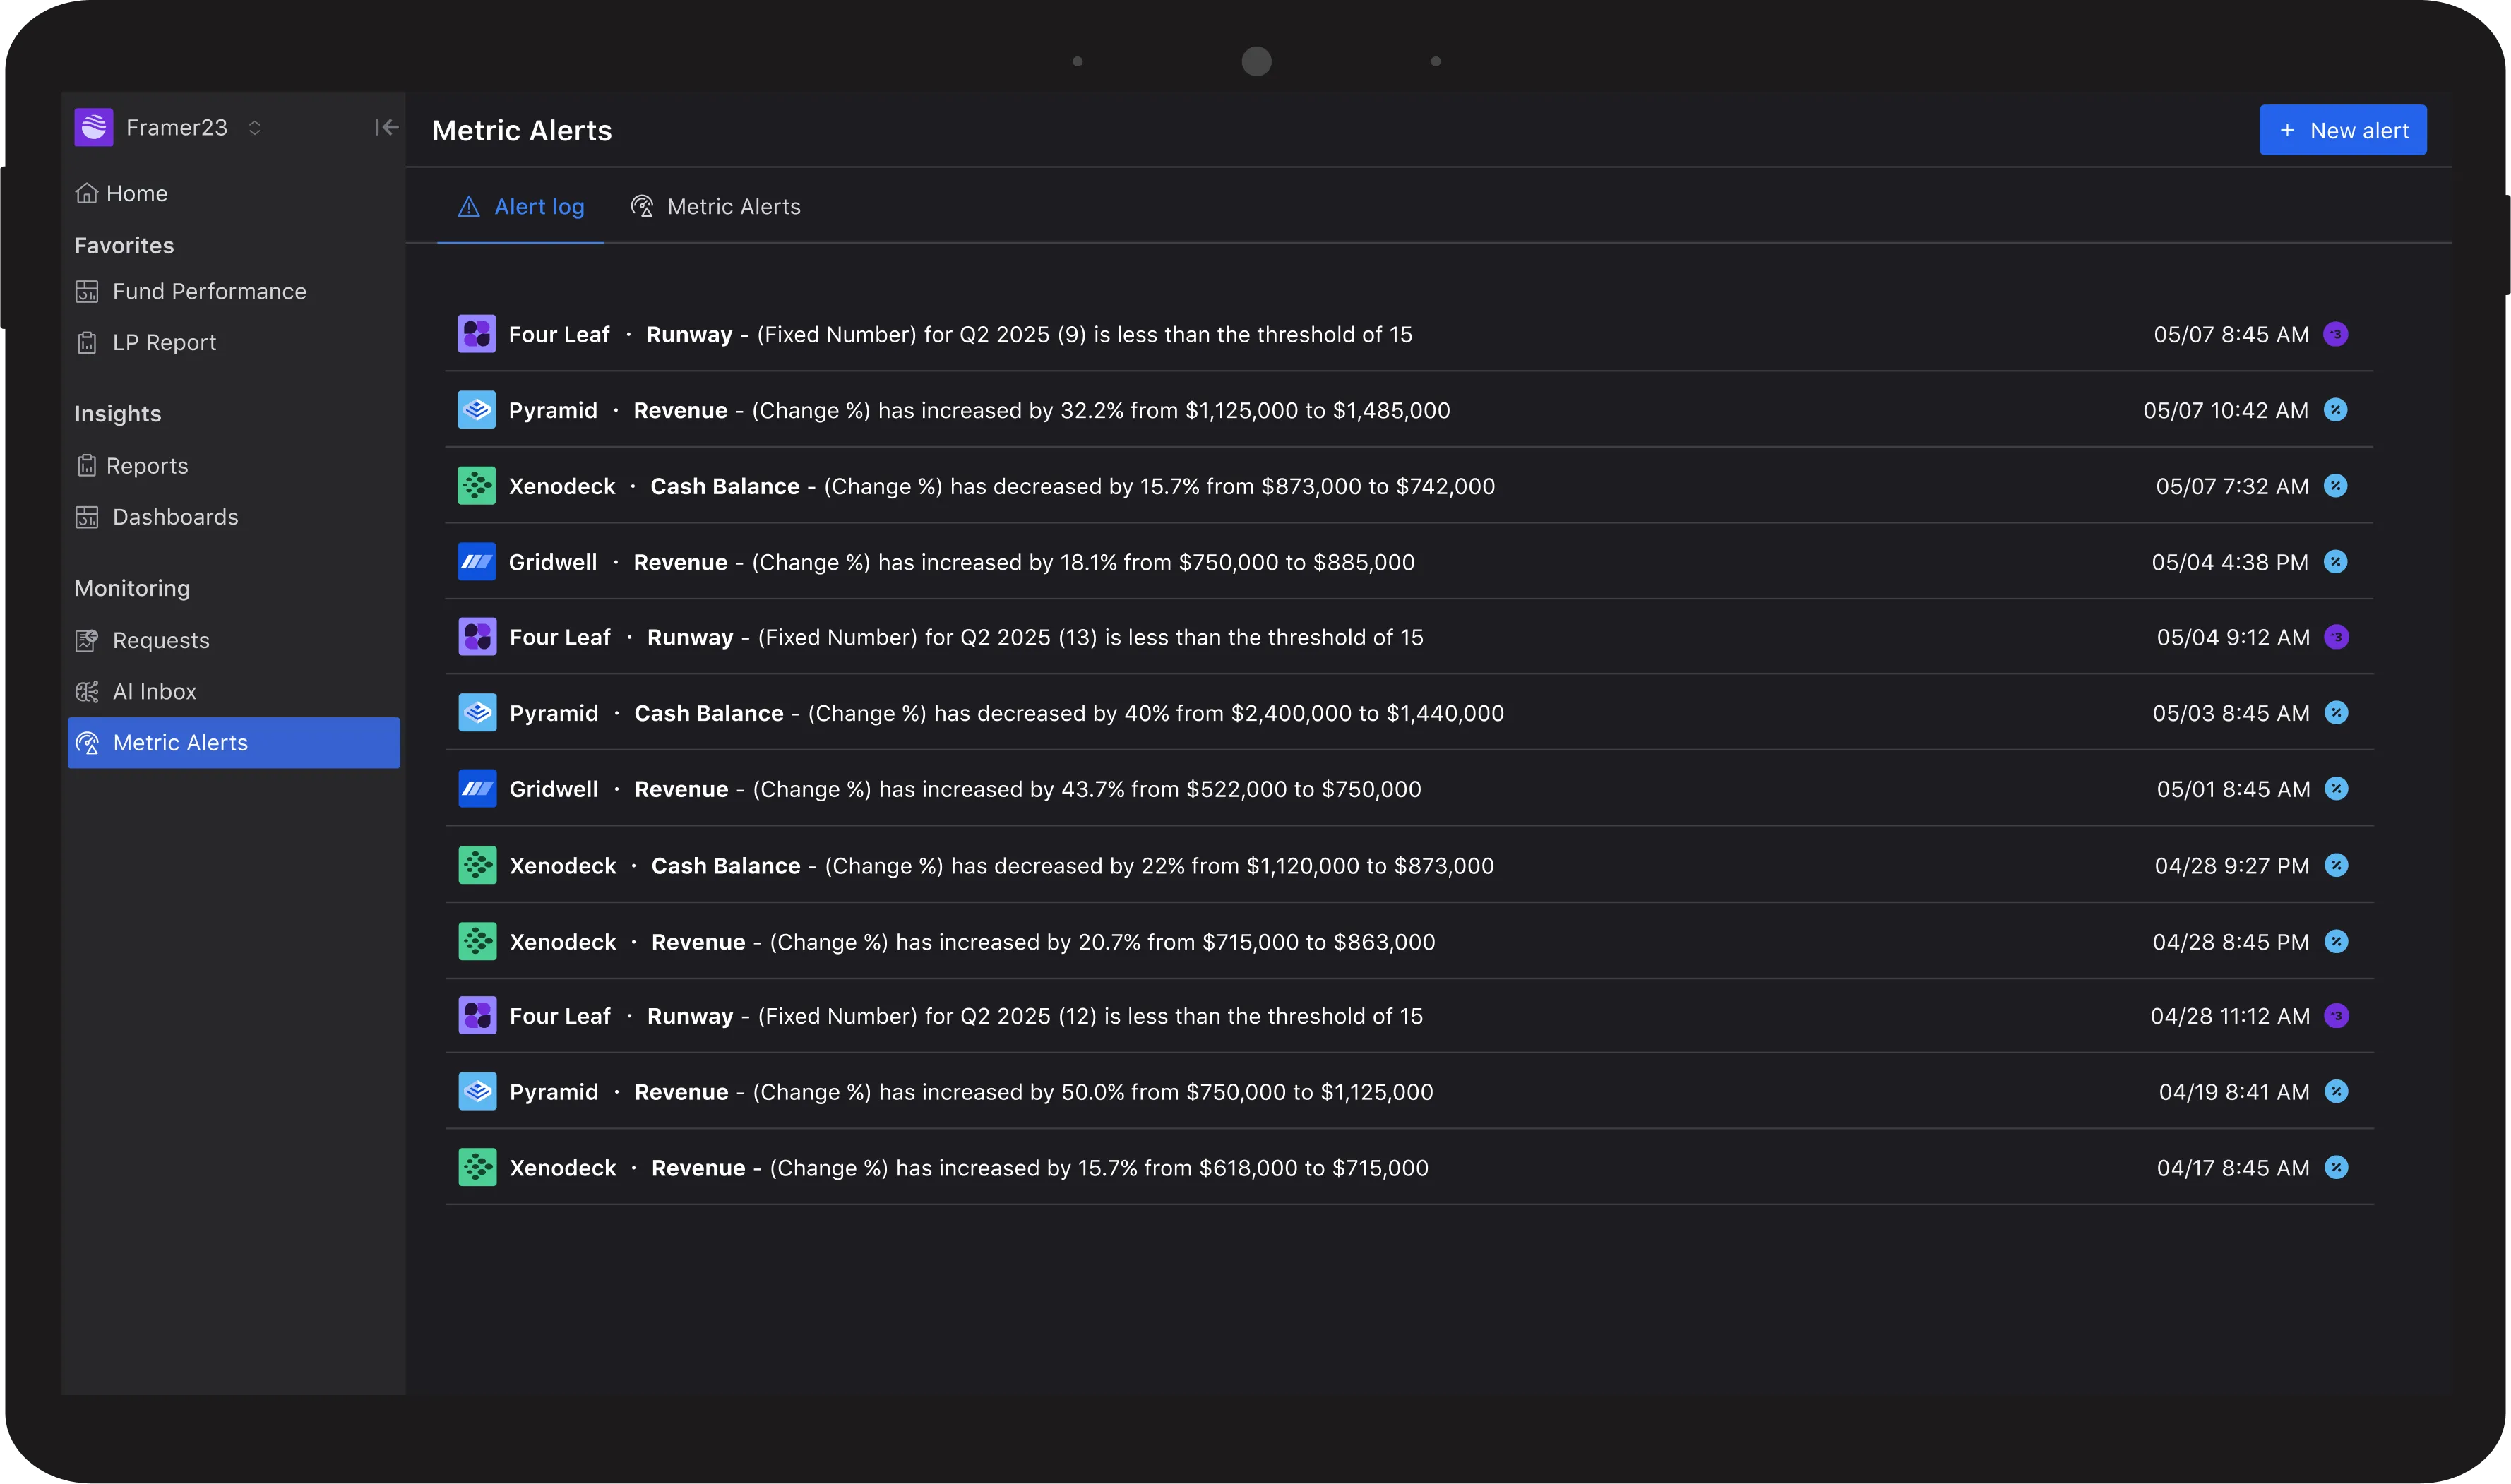2511x1484 pixels.
Task: Click Pyramid logo in 32.2% revenue alert
Action: (x=476, y=410)
